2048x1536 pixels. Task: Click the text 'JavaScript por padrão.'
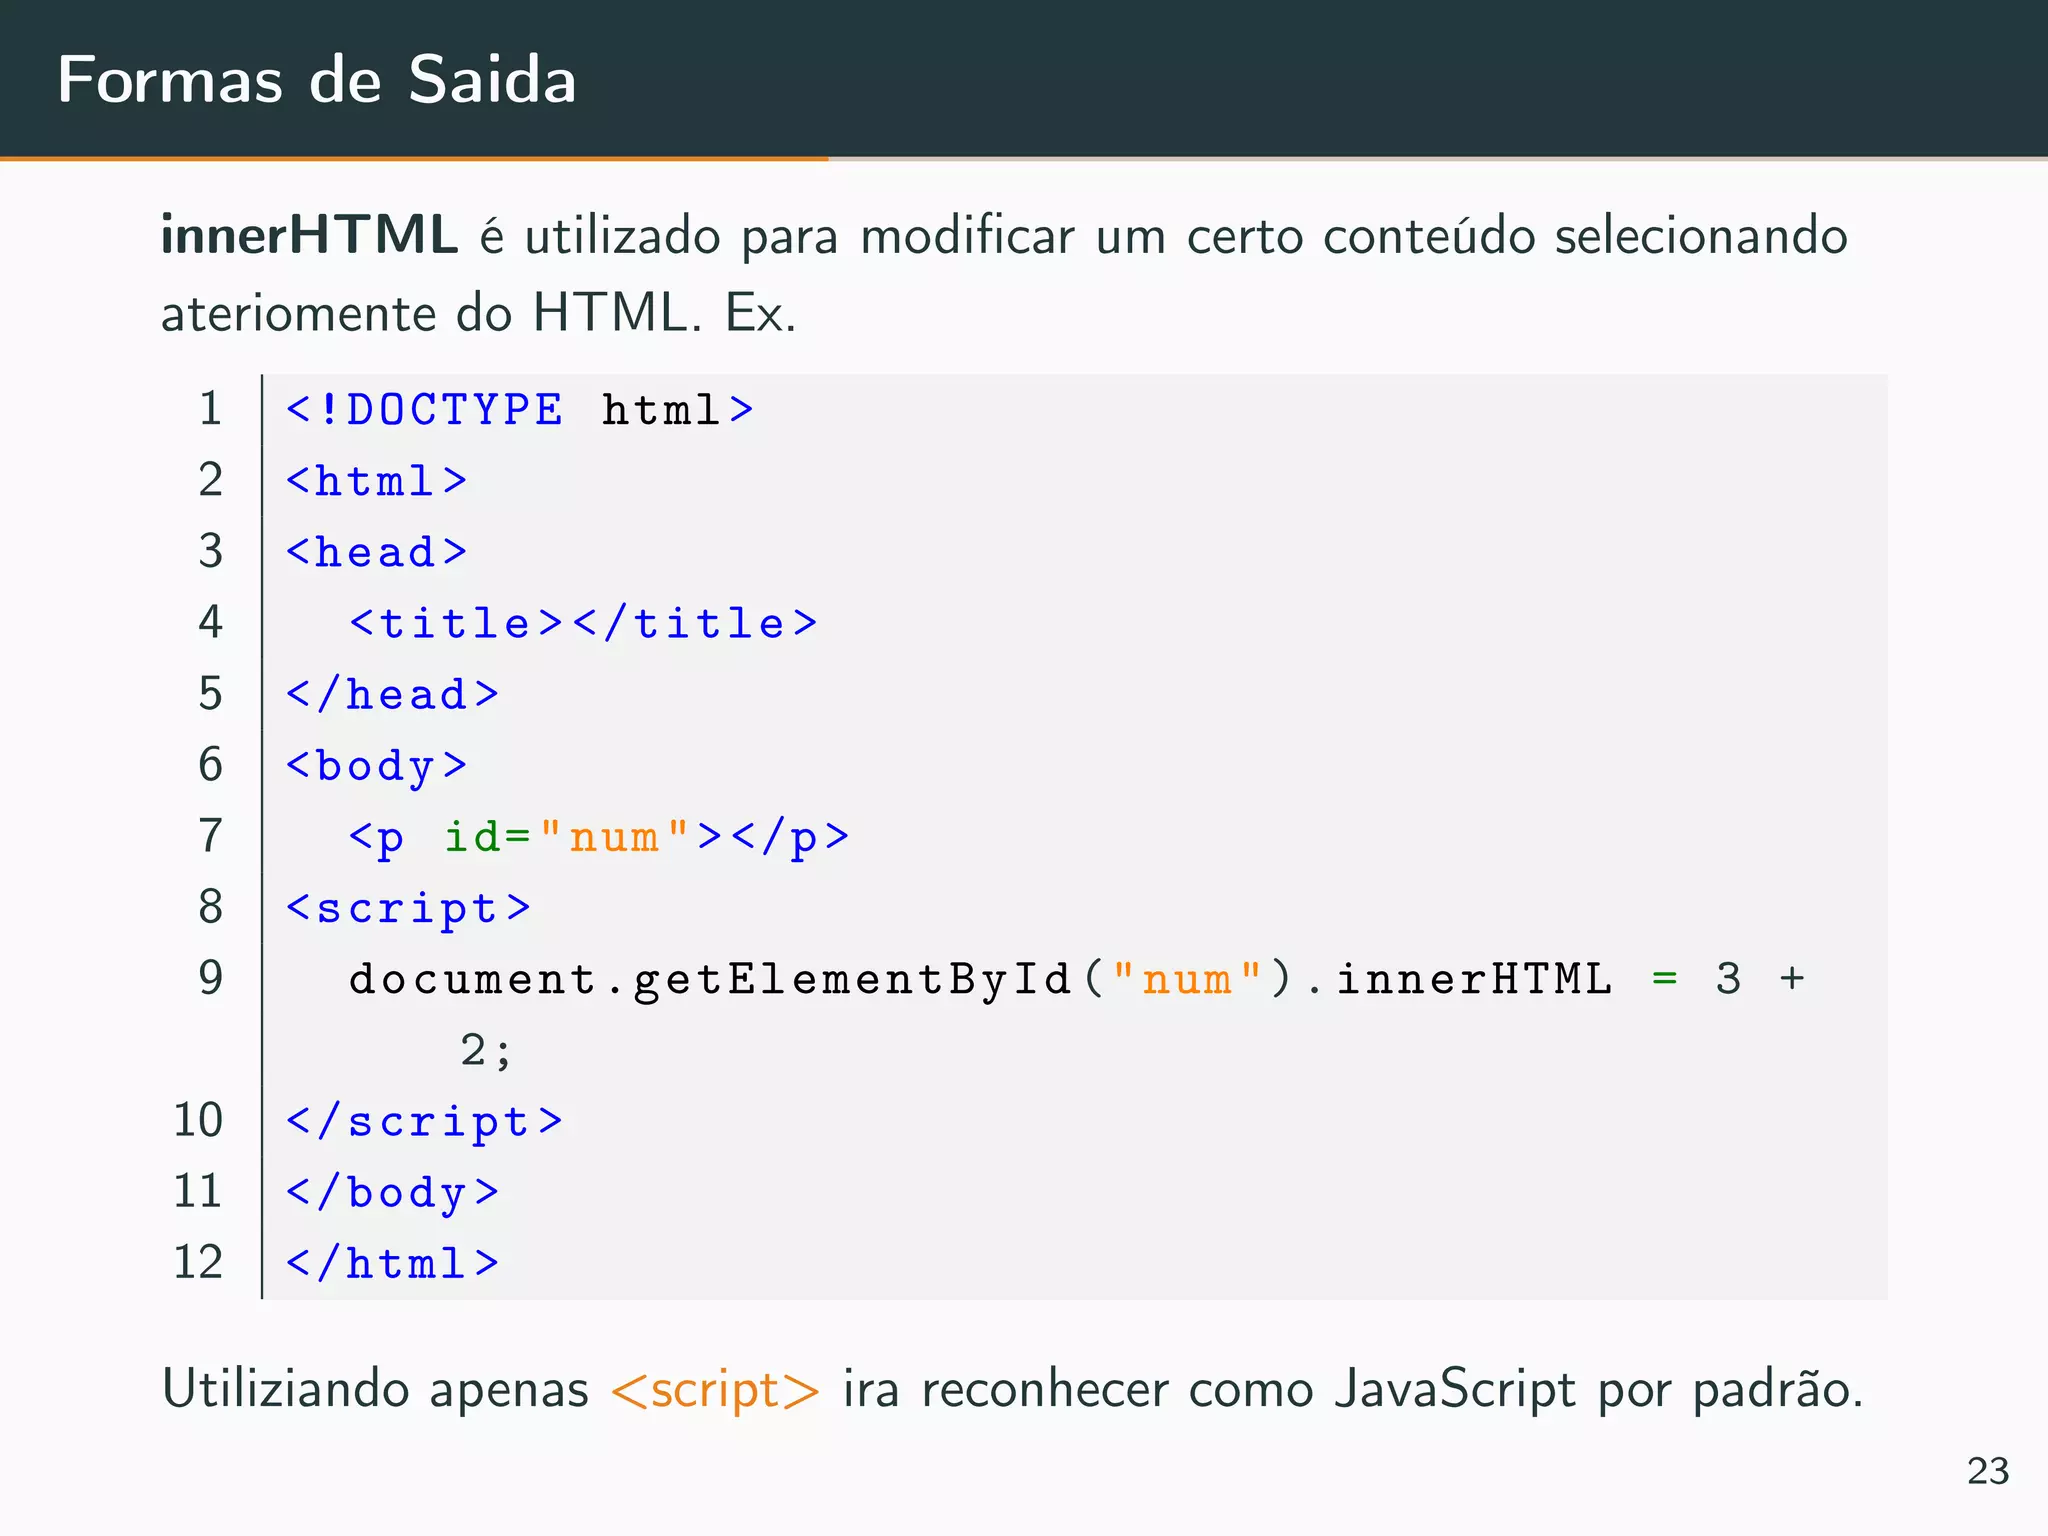tap(1599, 1390)
